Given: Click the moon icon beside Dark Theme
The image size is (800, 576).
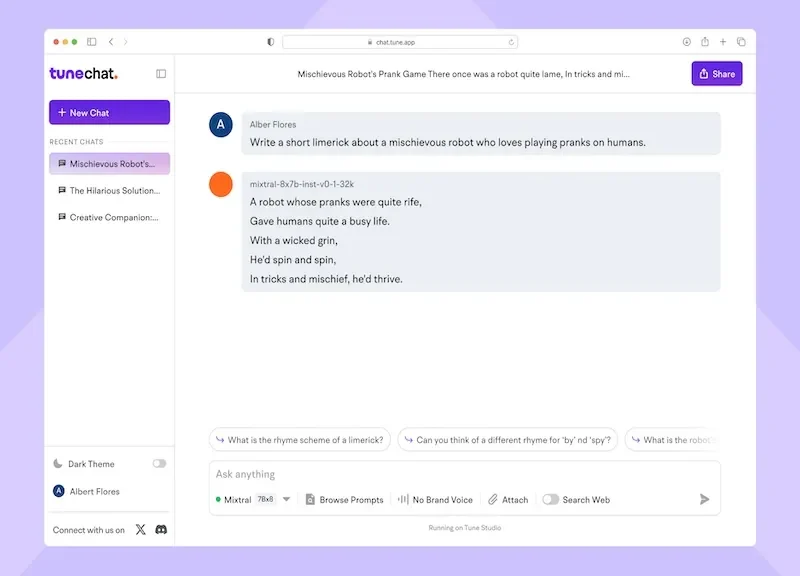Looking at the screenshot, I should tap(58, 464).
